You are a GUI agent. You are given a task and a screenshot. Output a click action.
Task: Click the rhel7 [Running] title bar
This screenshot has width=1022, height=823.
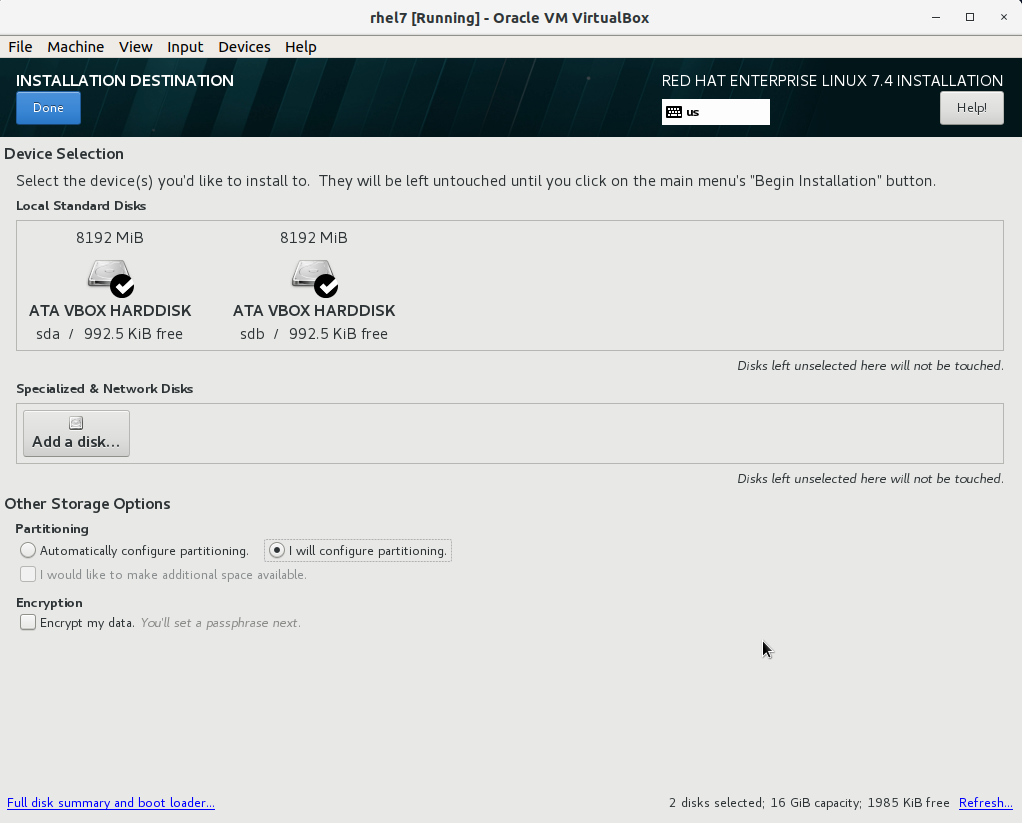(510, 18)
